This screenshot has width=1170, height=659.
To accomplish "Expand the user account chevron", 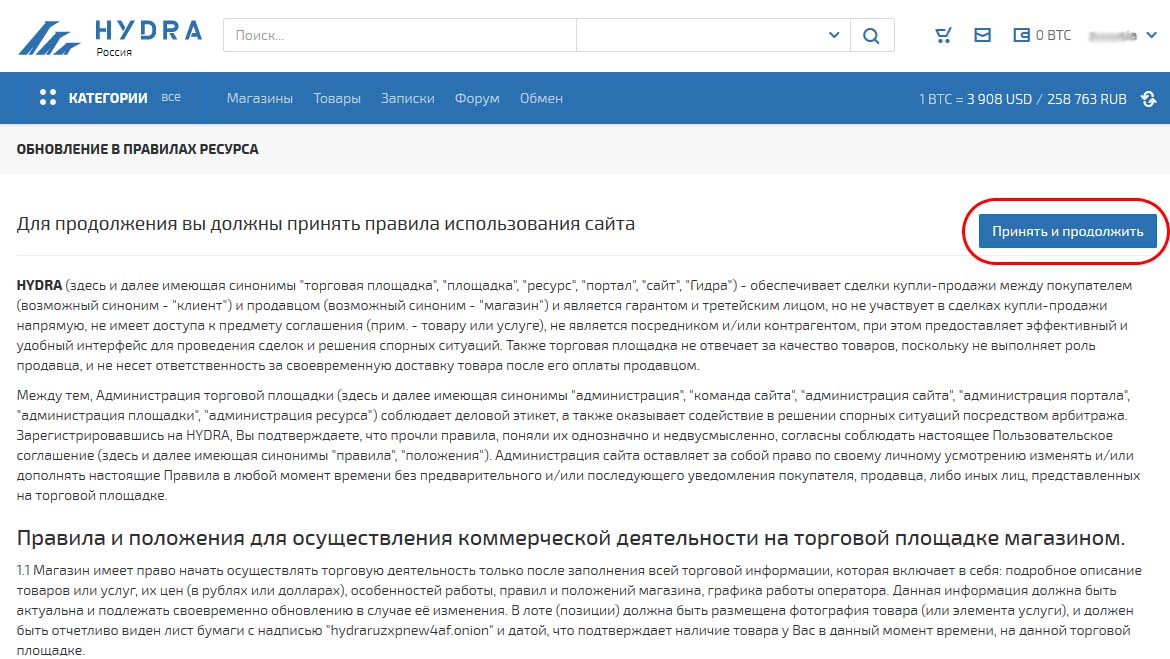I will 1151,35.
